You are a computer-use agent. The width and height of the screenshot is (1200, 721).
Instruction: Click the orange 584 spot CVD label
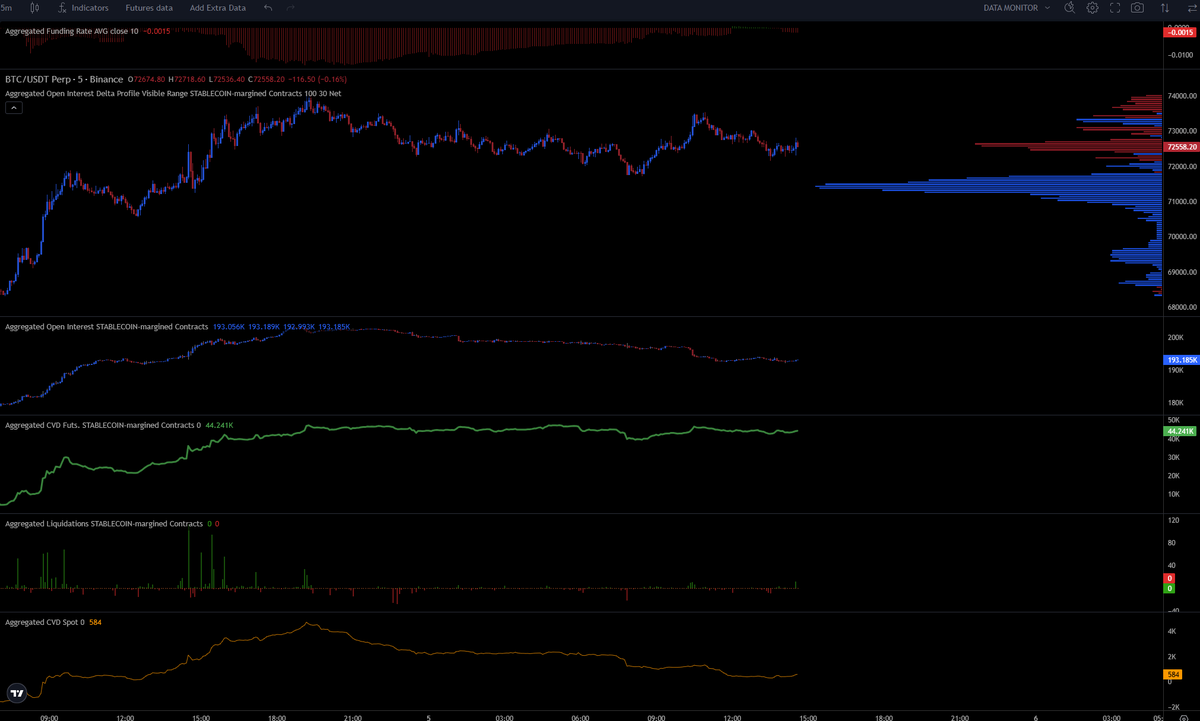(x=1172, y=675)
